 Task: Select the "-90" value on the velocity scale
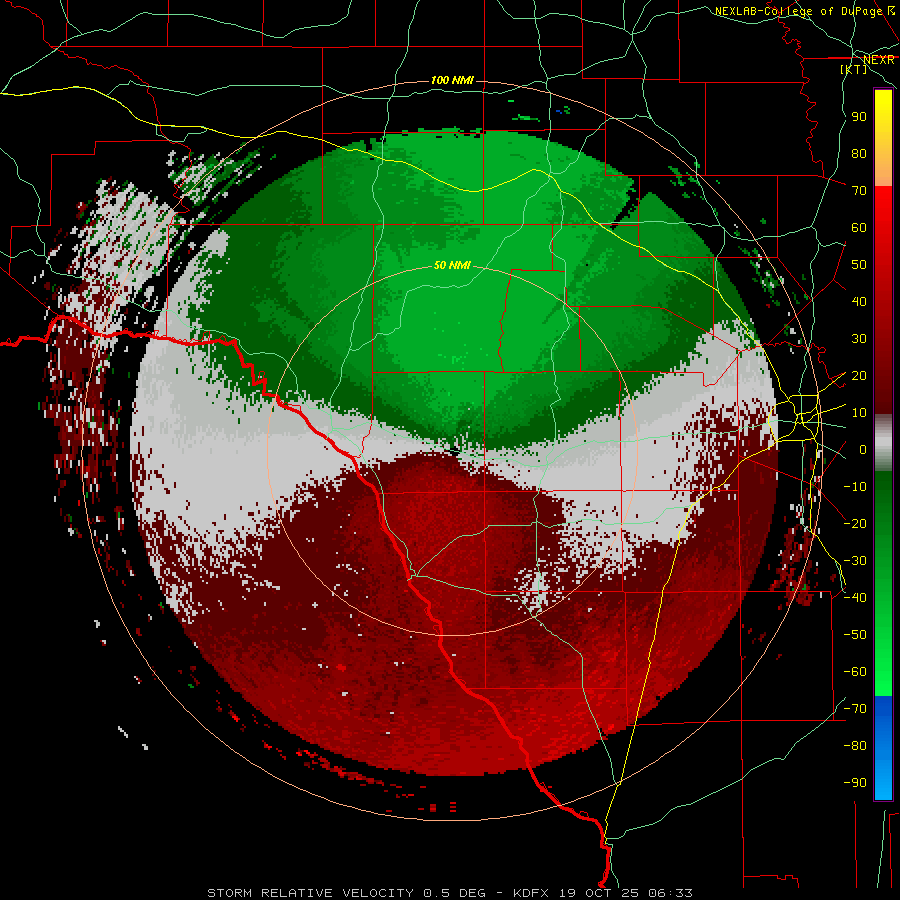(855, 783)
